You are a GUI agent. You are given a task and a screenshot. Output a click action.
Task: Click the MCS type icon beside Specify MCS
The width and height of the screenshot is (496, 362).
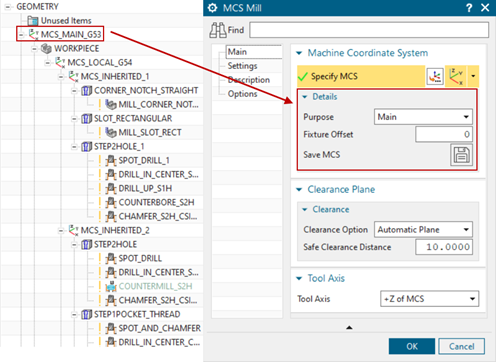[456, 76]
